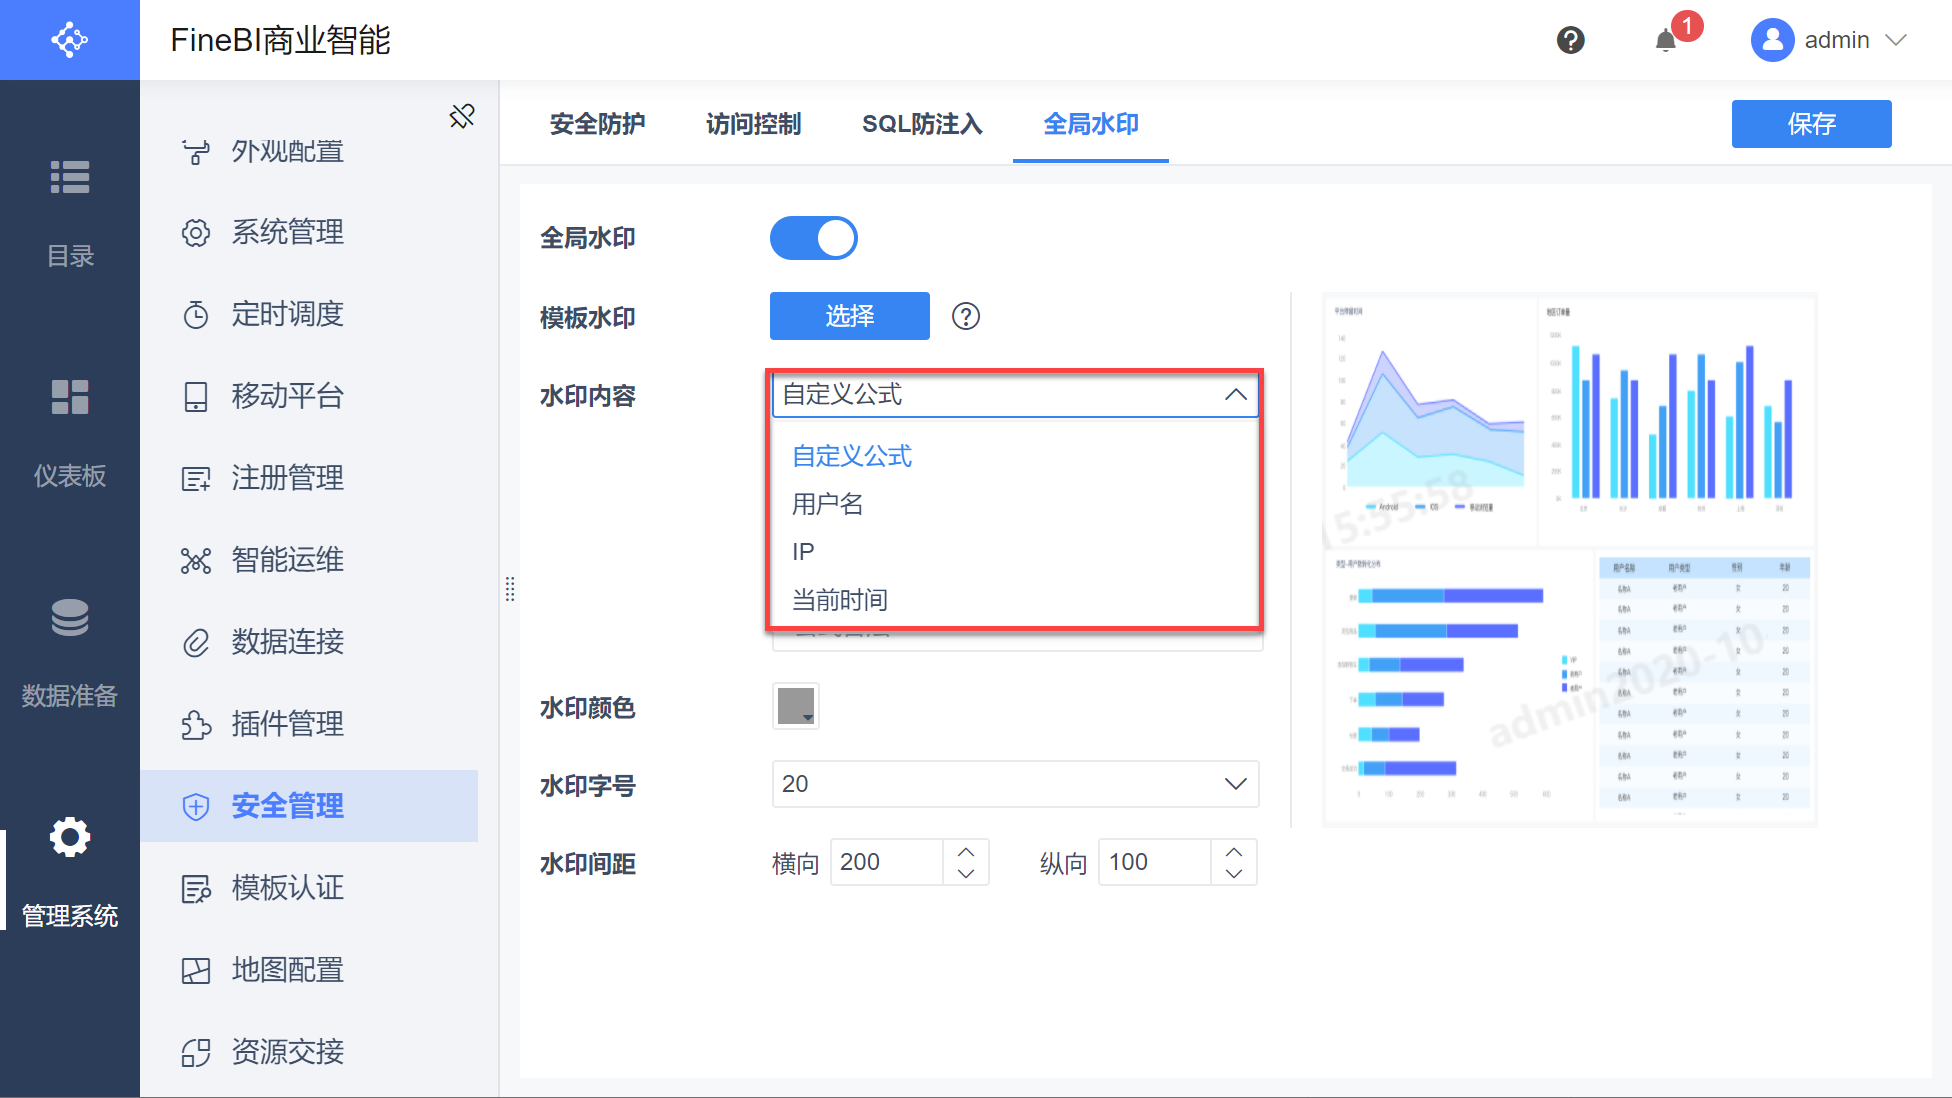Open the notifications bell icon
Viewport: 1952px width, 1098px height.
[1665, 41]
